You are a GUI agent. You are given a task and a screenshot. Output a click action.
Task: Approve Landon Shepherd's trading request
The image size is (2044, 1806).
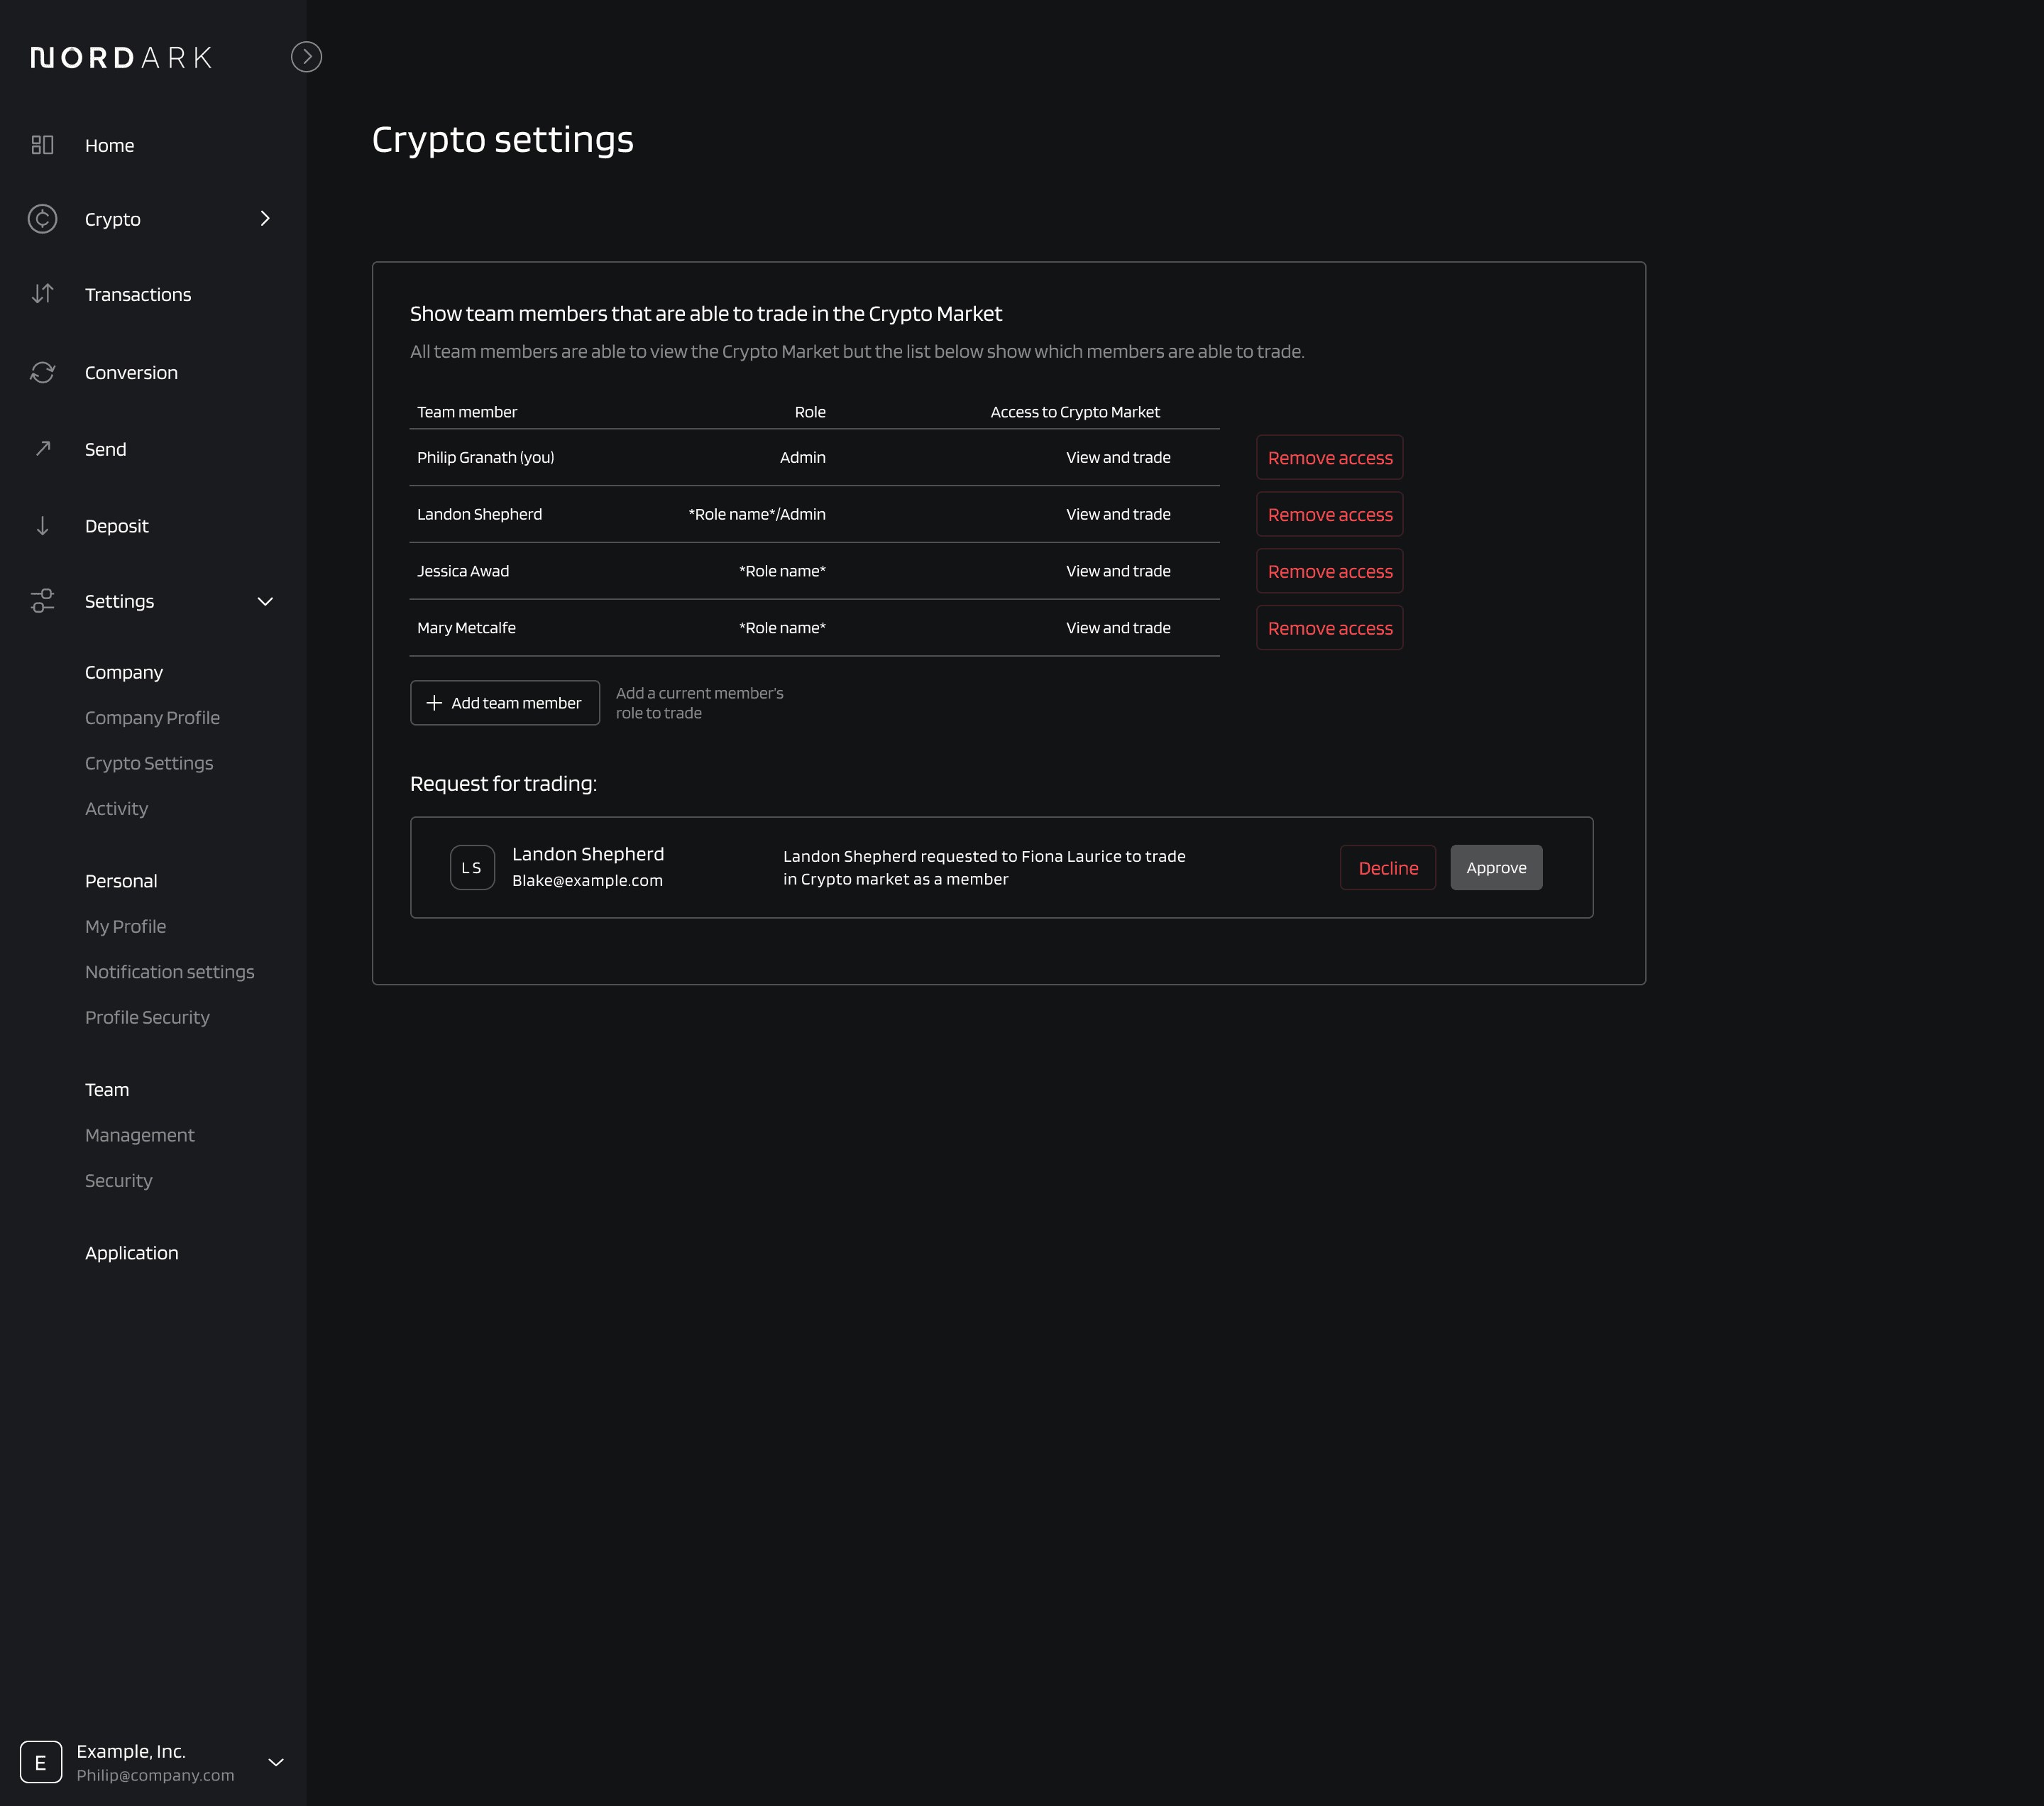(x=1495, y=867)
